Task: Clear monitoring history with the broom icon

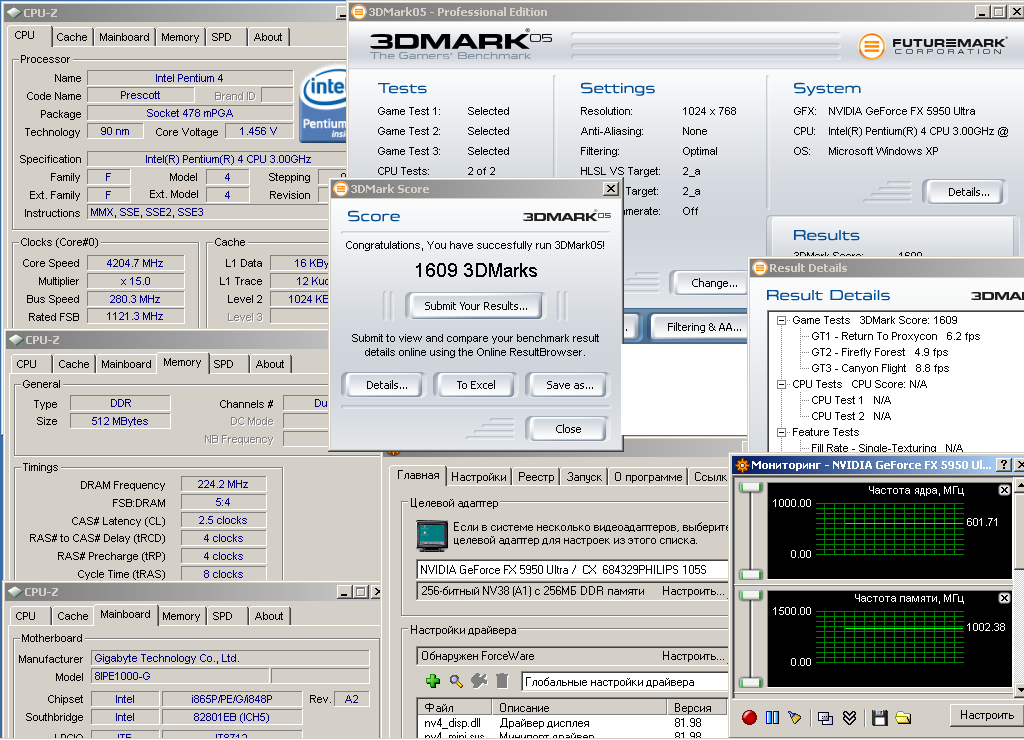Action: pos(794,717)
